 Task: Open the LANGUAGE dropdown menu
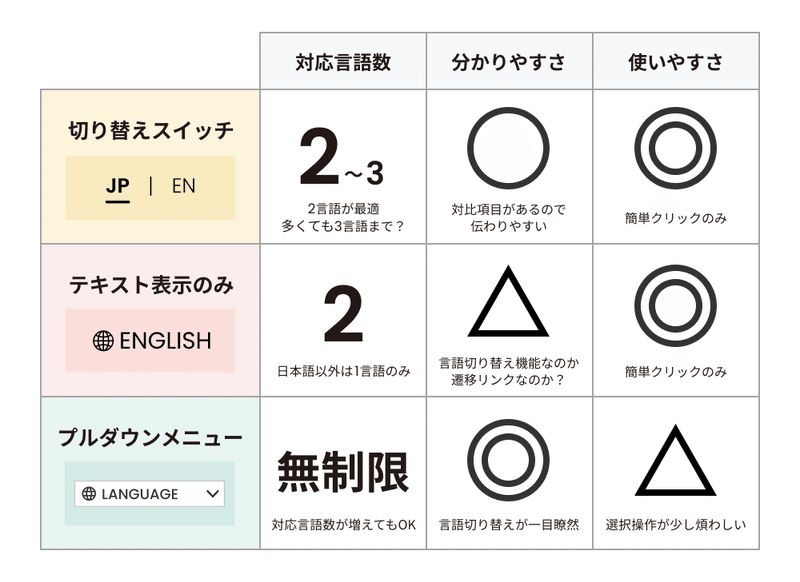(149, 494)
